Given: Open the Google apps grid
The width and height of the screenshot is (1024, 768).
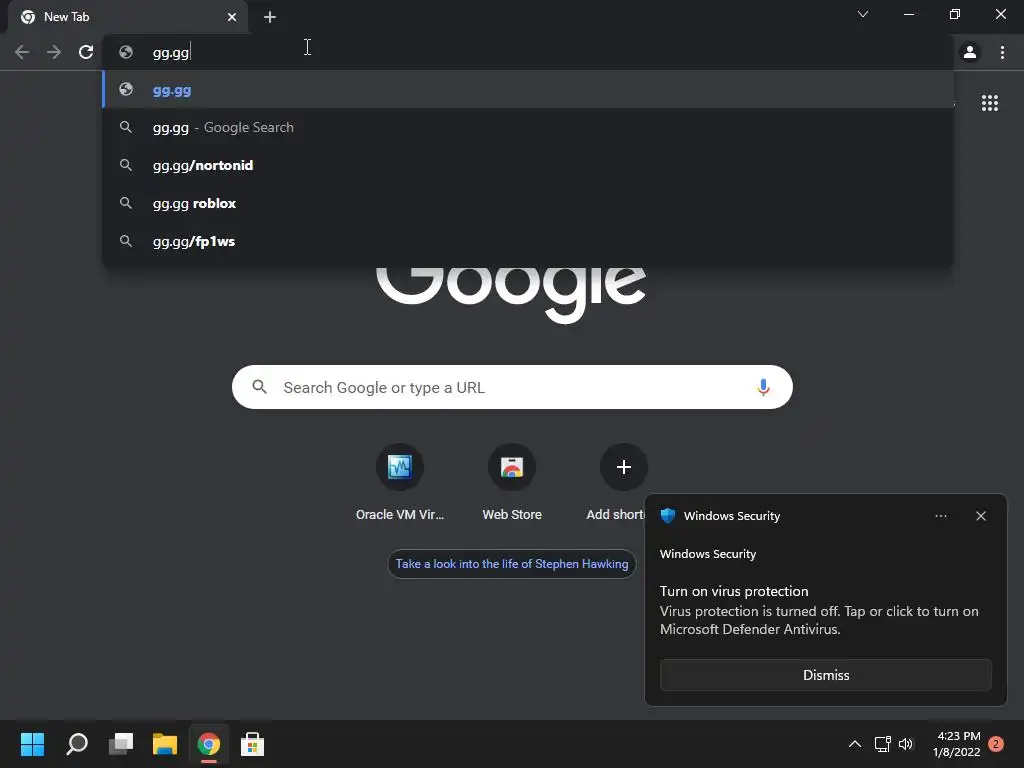Looking at the screenshot, I should pyautogui.click(x=989, y=103).
